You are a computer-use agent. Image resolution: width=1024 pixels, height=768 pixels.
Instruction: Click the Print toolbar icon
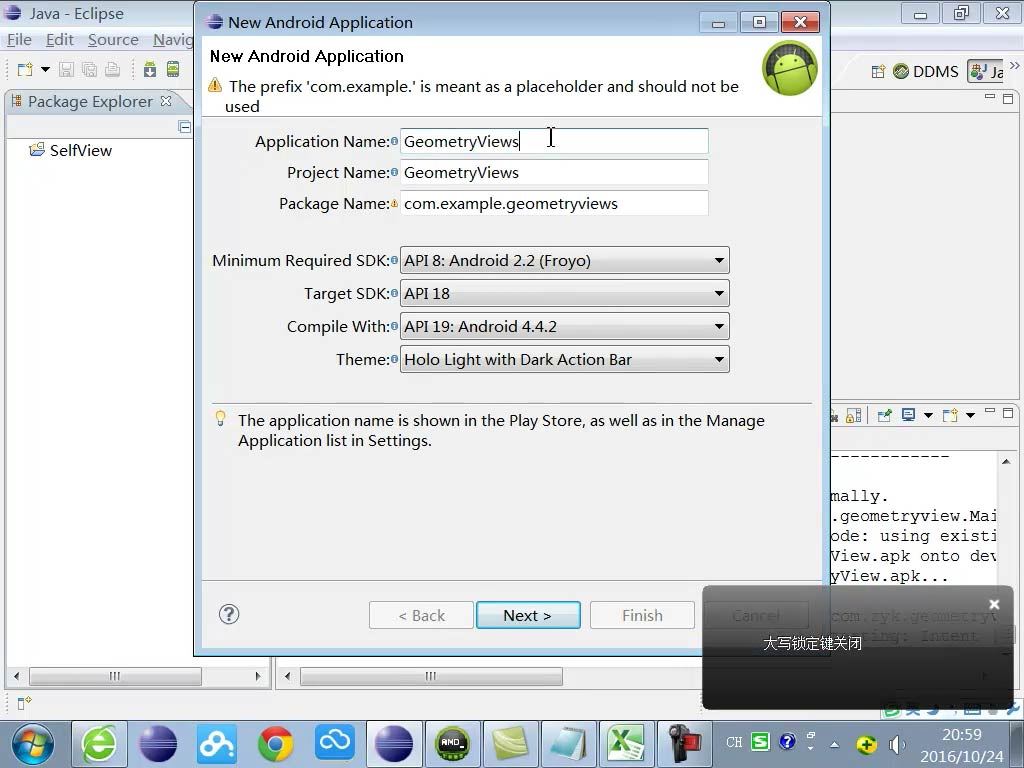[112, 69]
